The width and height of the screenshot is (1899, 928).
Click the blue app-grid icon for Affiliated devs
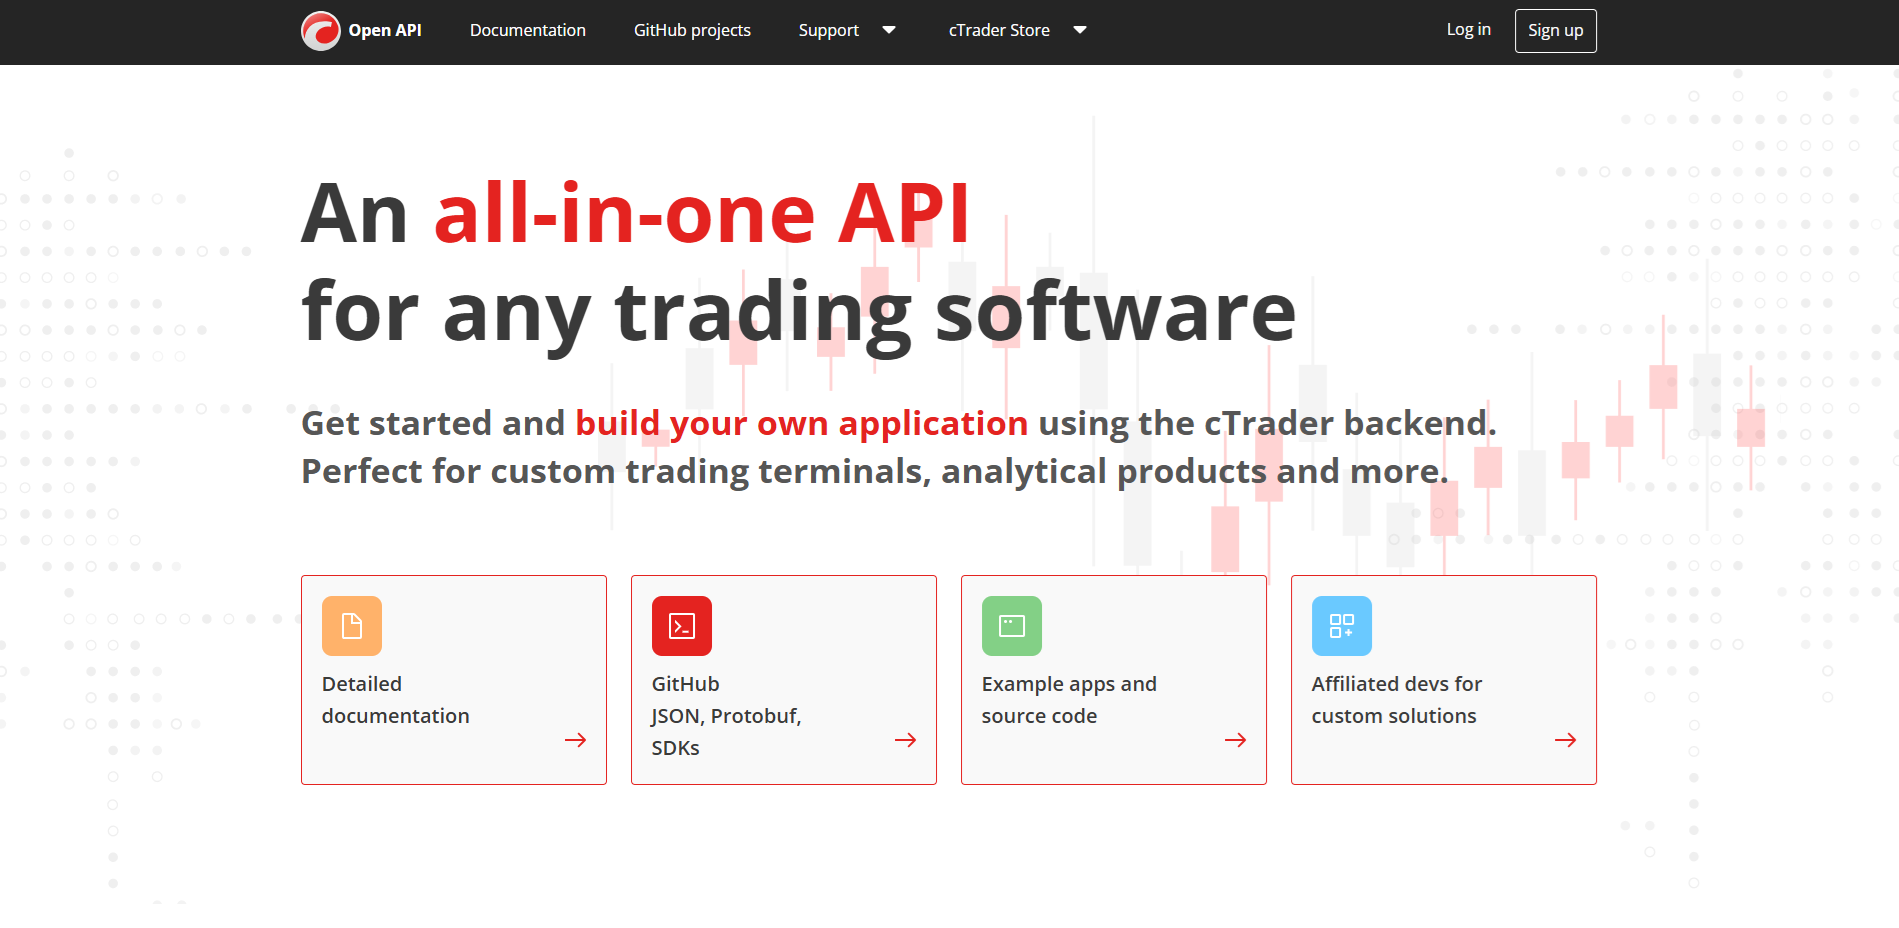[x=1341, y=625]
